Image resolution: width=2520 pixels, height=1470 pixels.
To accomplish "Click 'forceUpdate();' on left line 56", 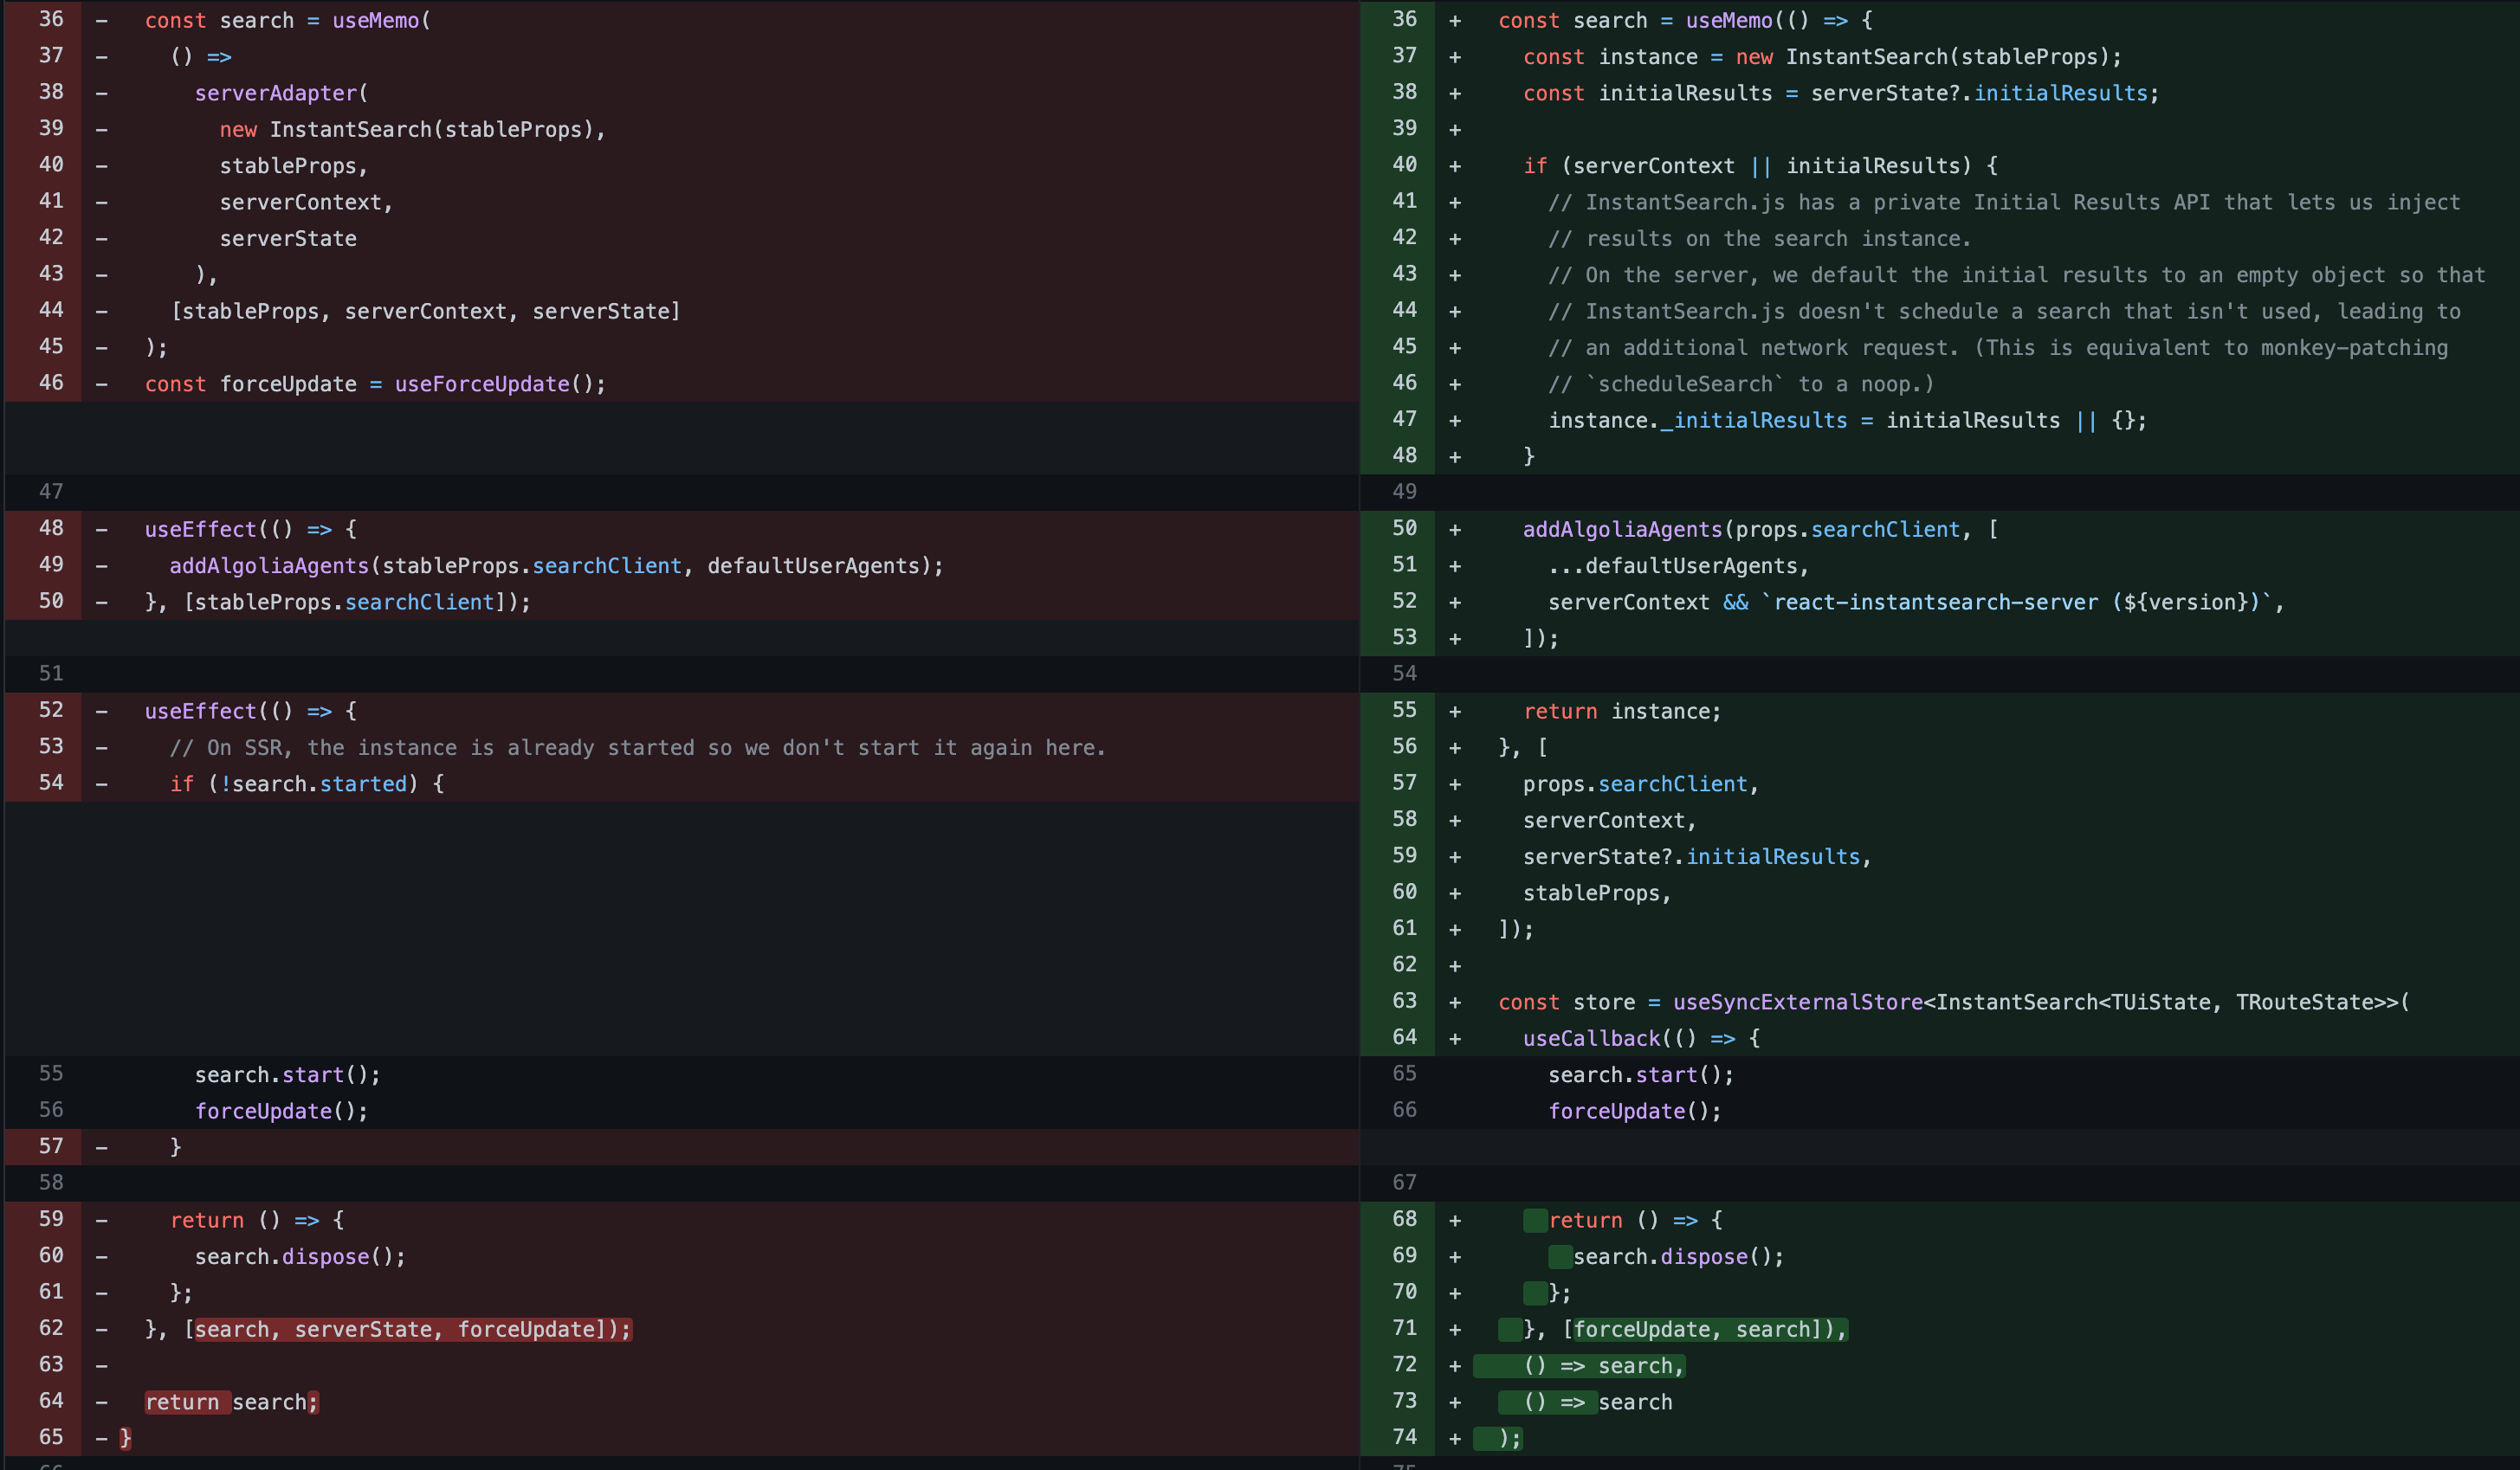I will point(281,1111).
